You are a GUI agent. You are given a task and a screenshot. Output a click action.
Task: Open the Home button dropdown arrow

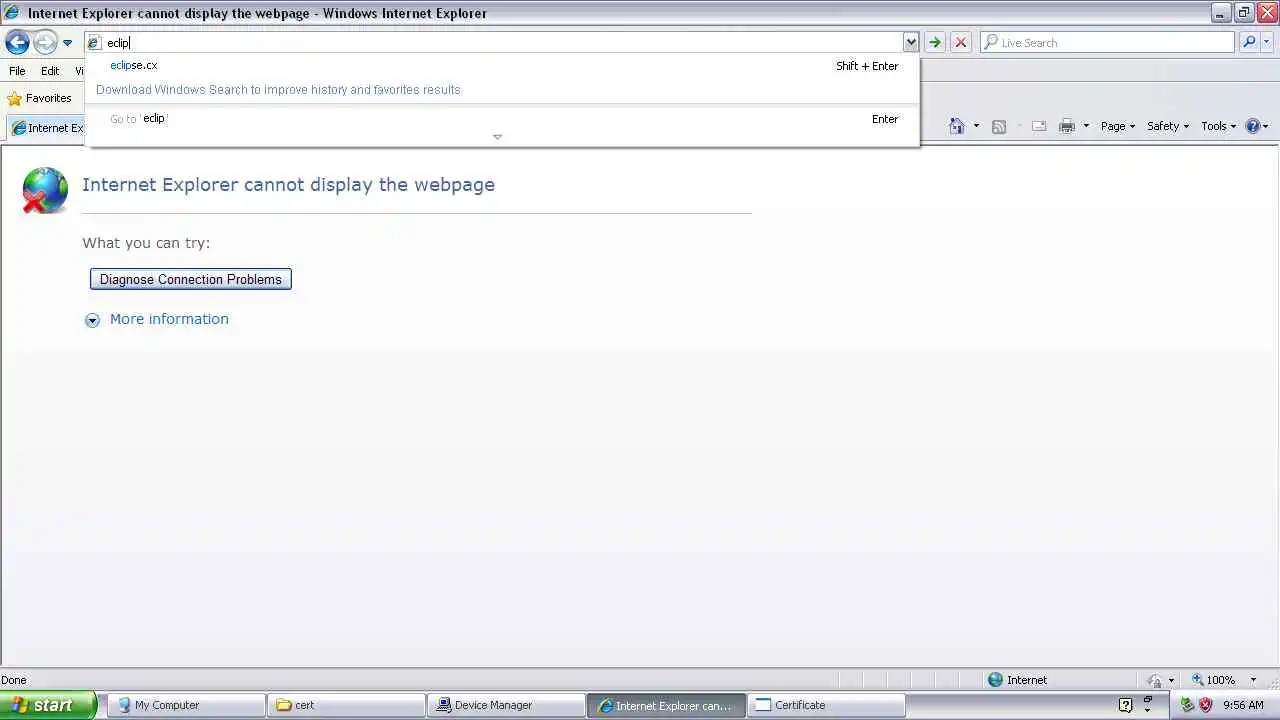pyautogui.click(x=976, y=126)
